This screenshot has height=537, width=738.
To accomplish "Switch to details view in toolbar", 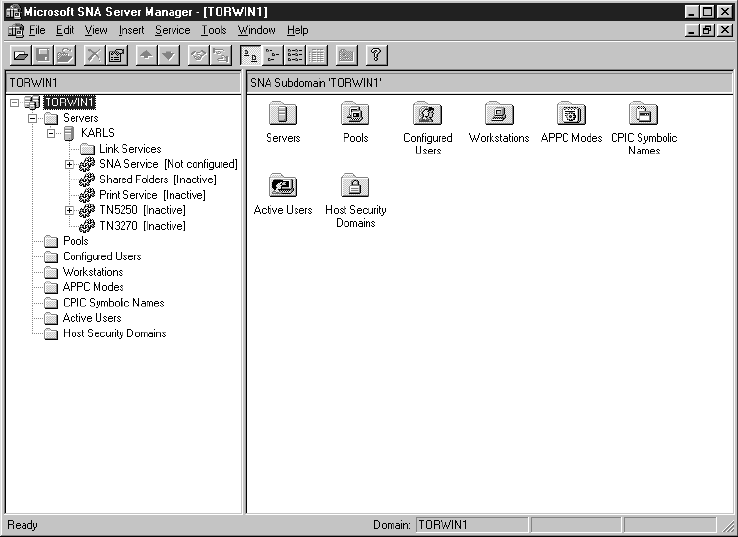I will coord(316,56).
